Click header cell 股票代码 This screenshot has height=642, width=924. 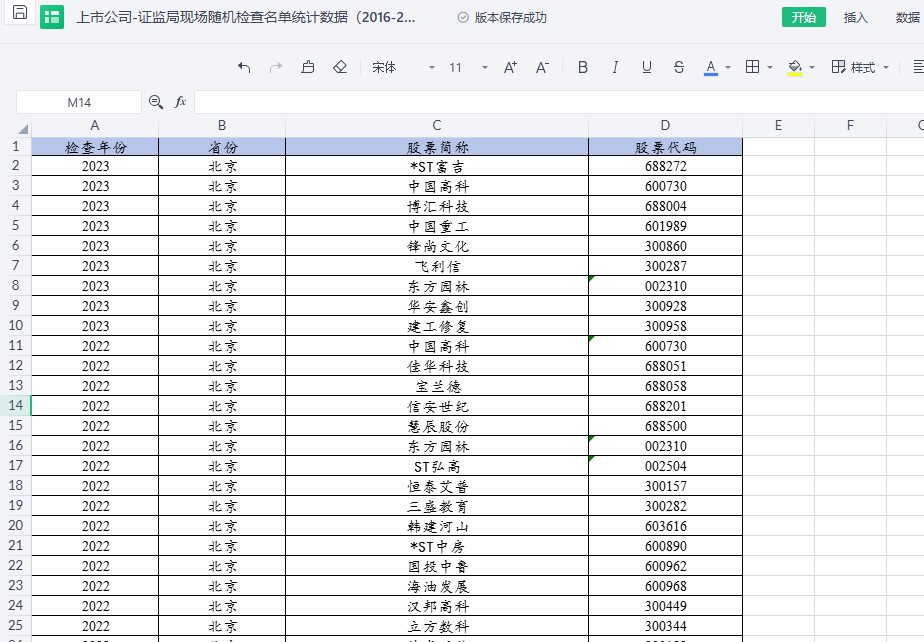click(665, 147)
